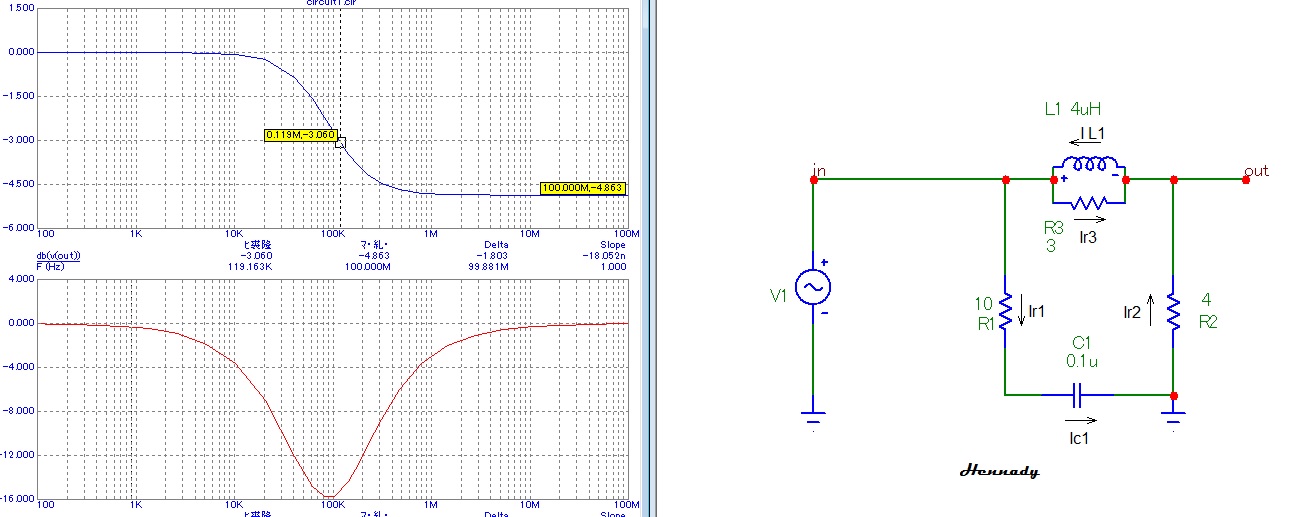This screenshot has width=1305, height=517.
Task: Click the yellow cursor tag 0.119M,-3.060
Action: coord(300,134)
